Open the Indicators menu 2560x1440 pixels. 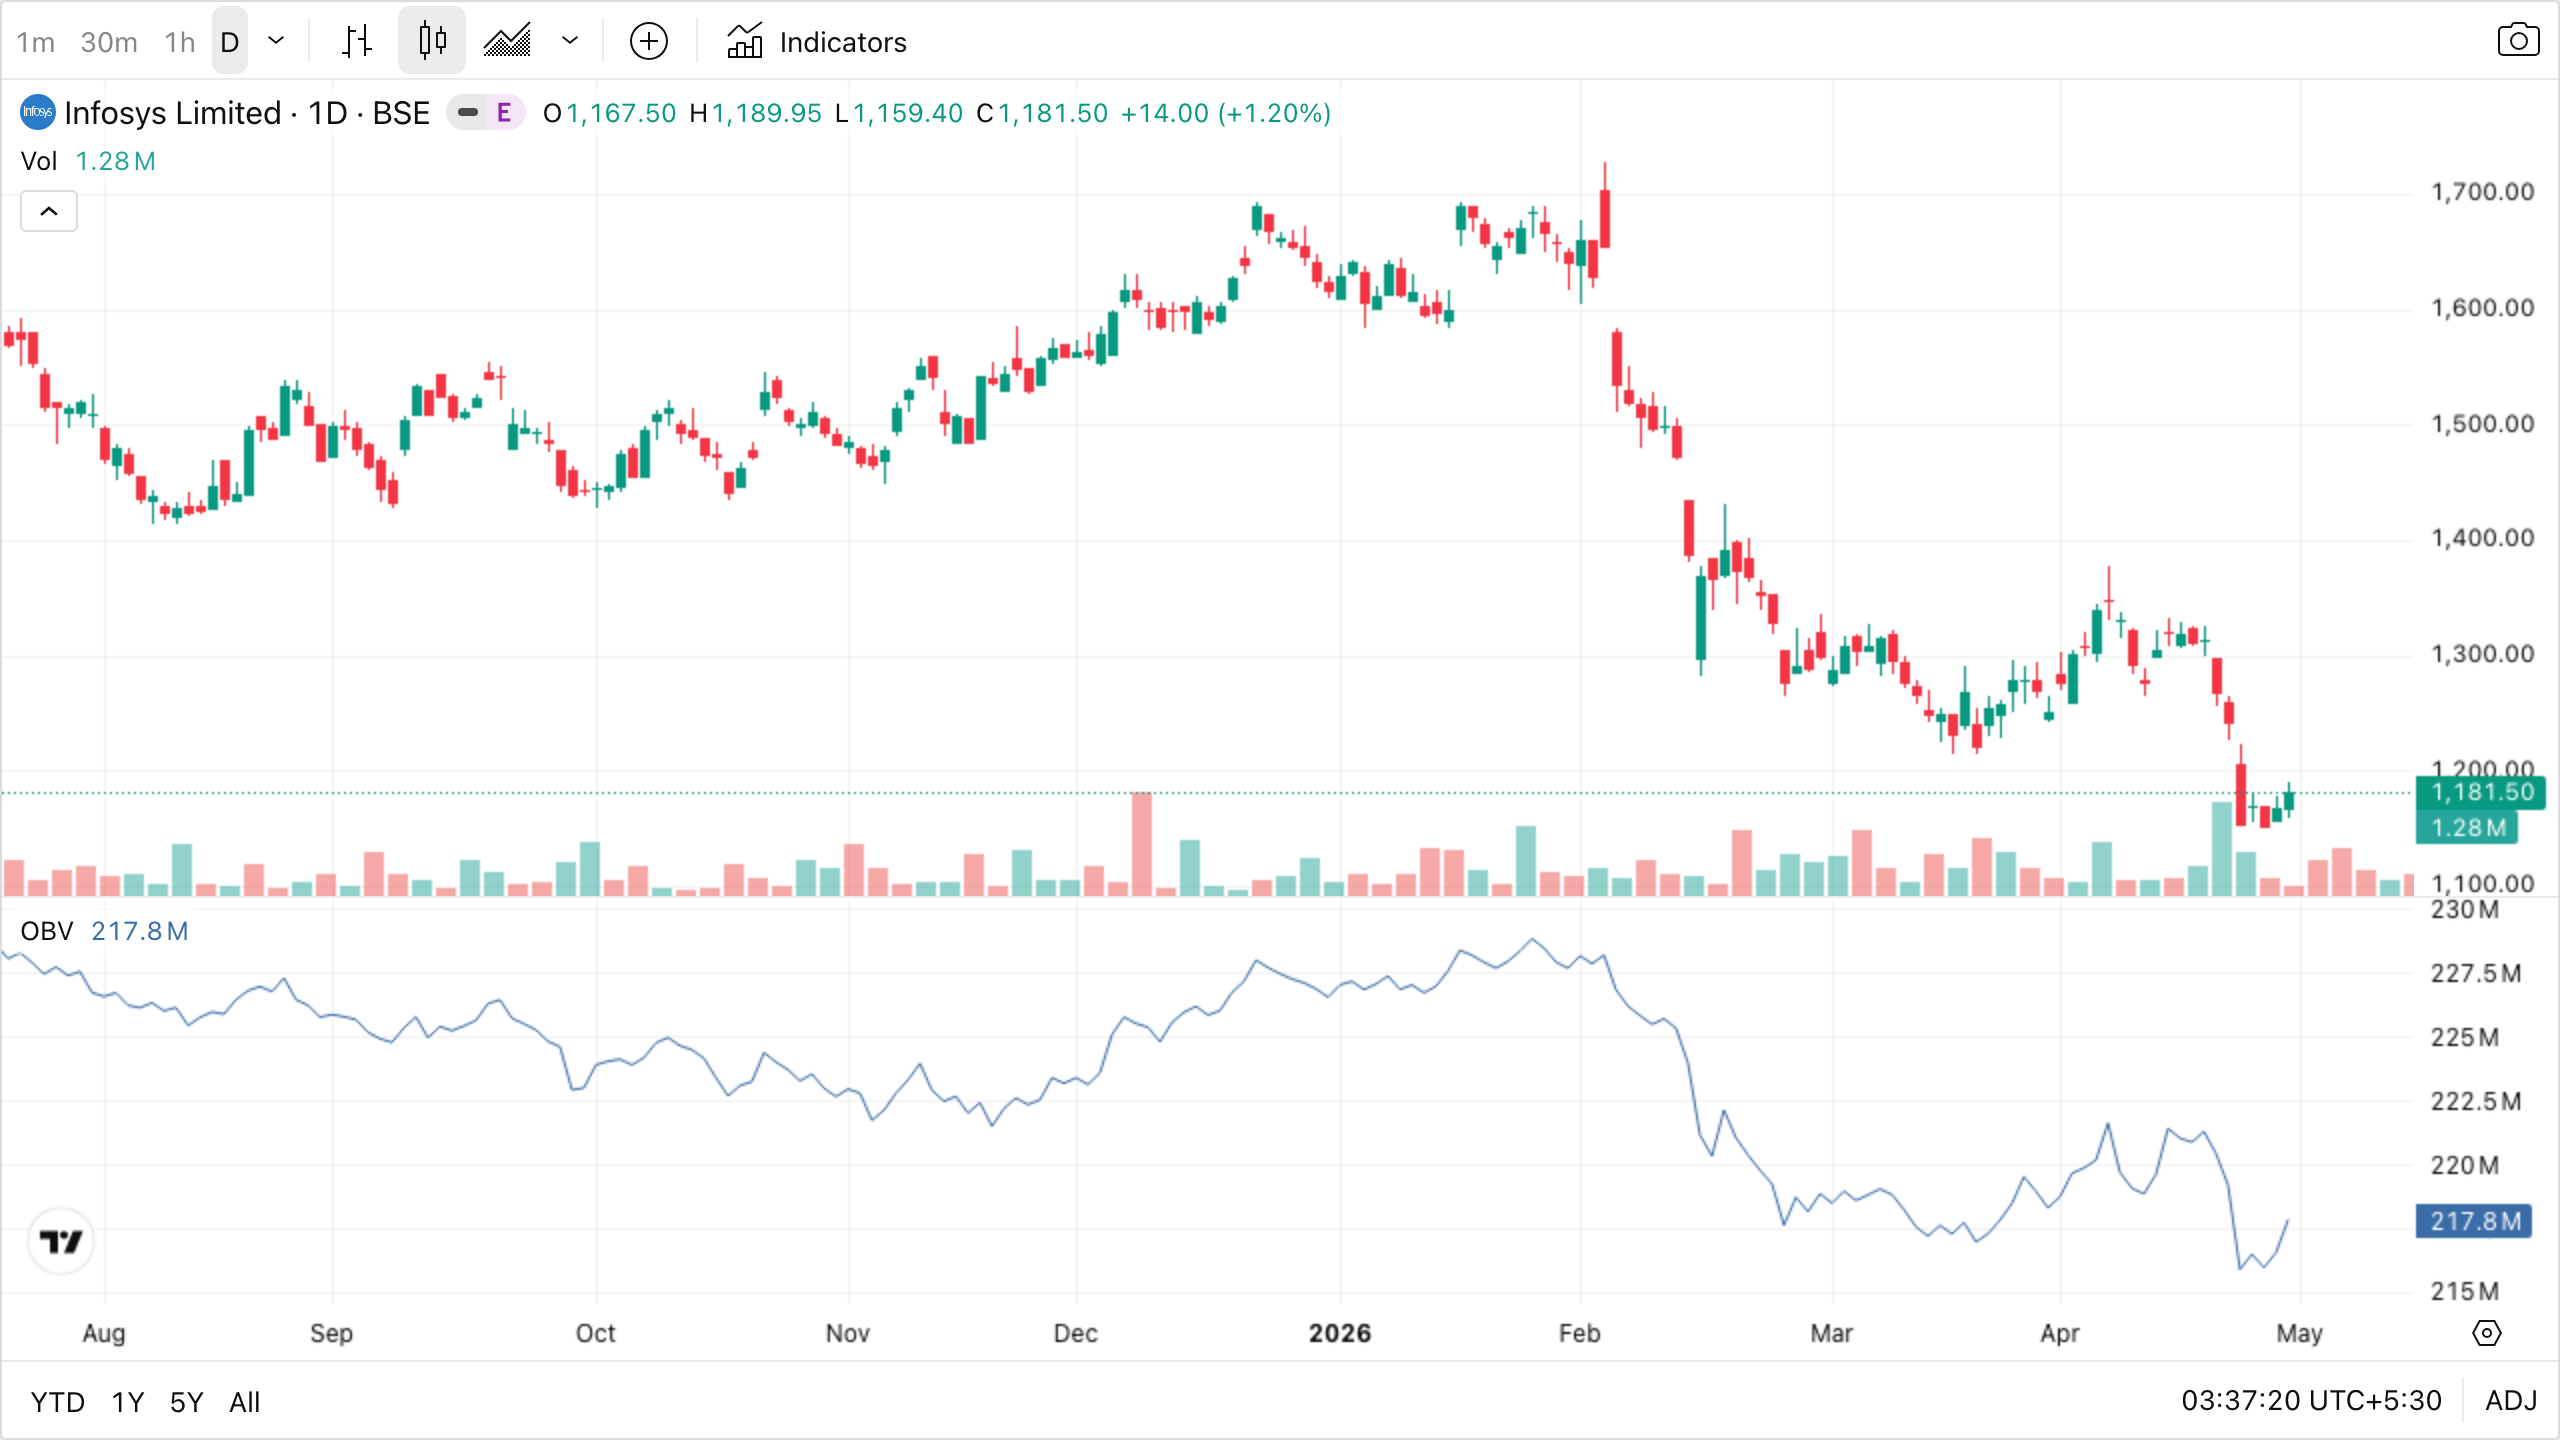816,42
